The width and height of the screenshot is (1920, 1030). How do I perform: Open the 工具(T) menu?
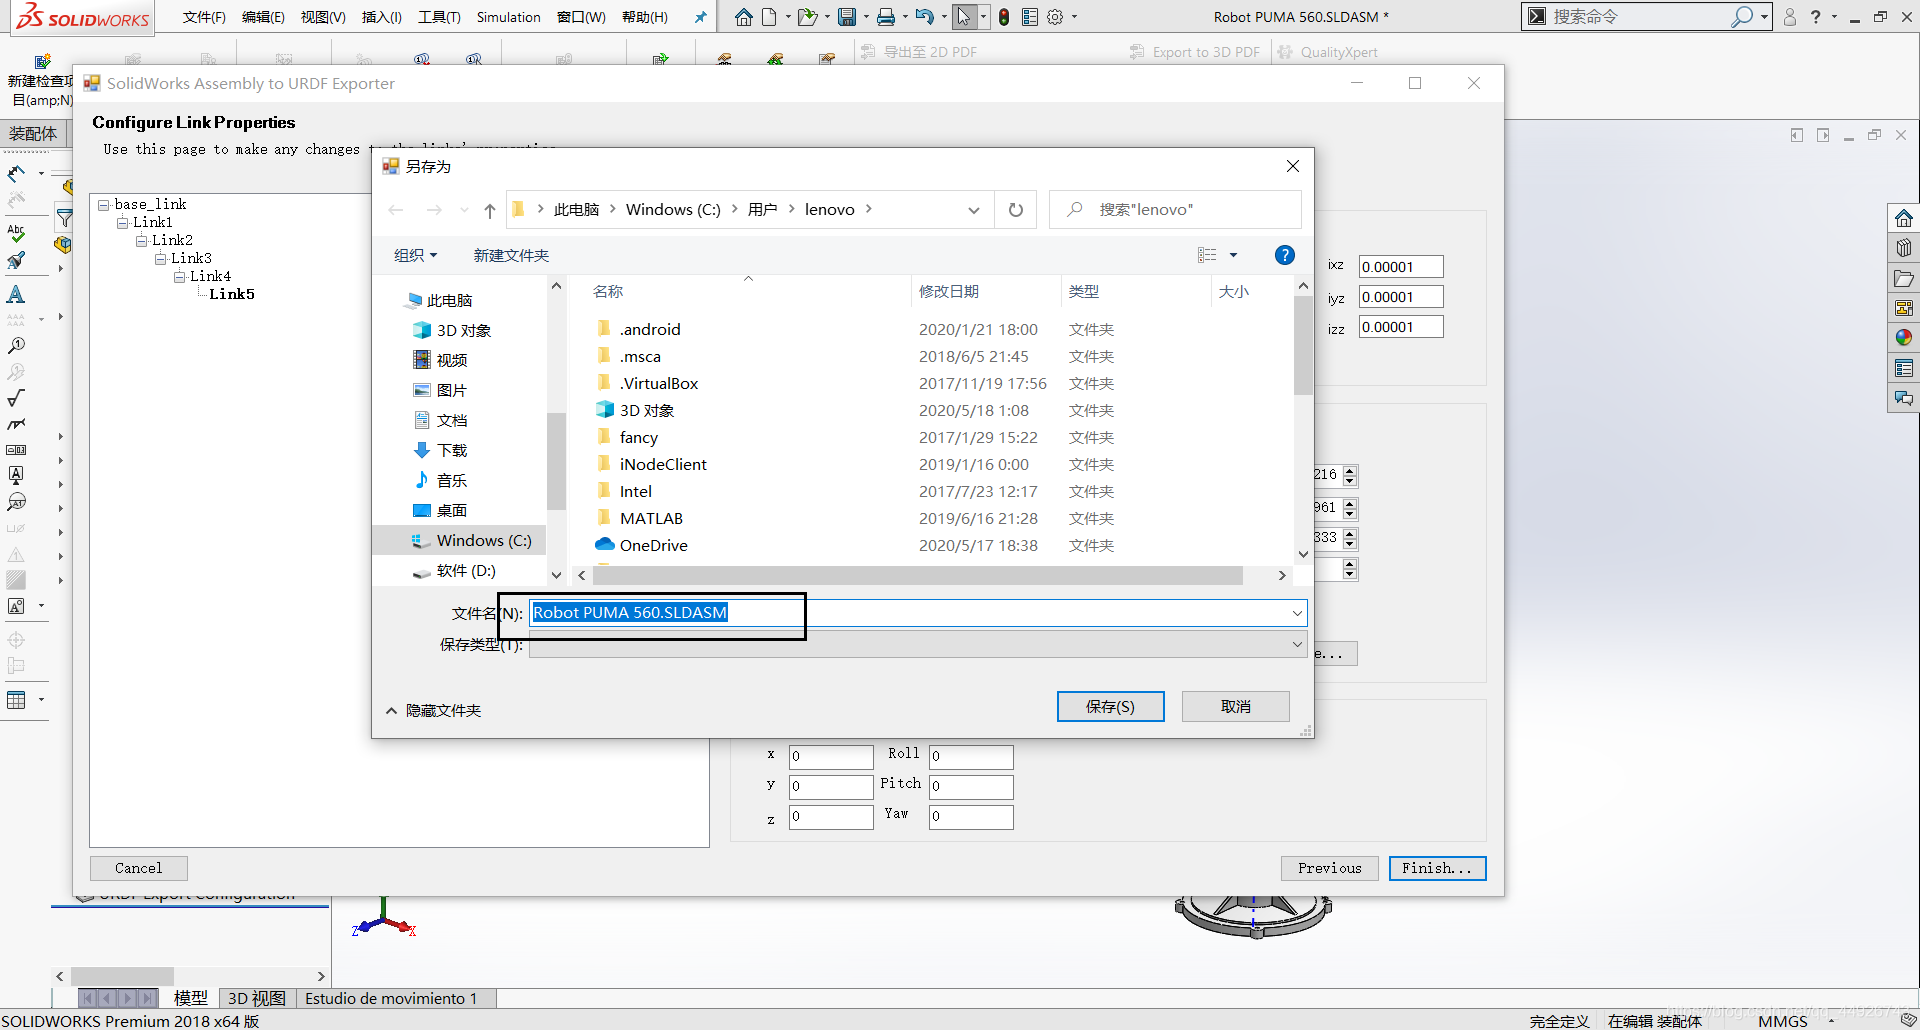click(x=439, y=17)
